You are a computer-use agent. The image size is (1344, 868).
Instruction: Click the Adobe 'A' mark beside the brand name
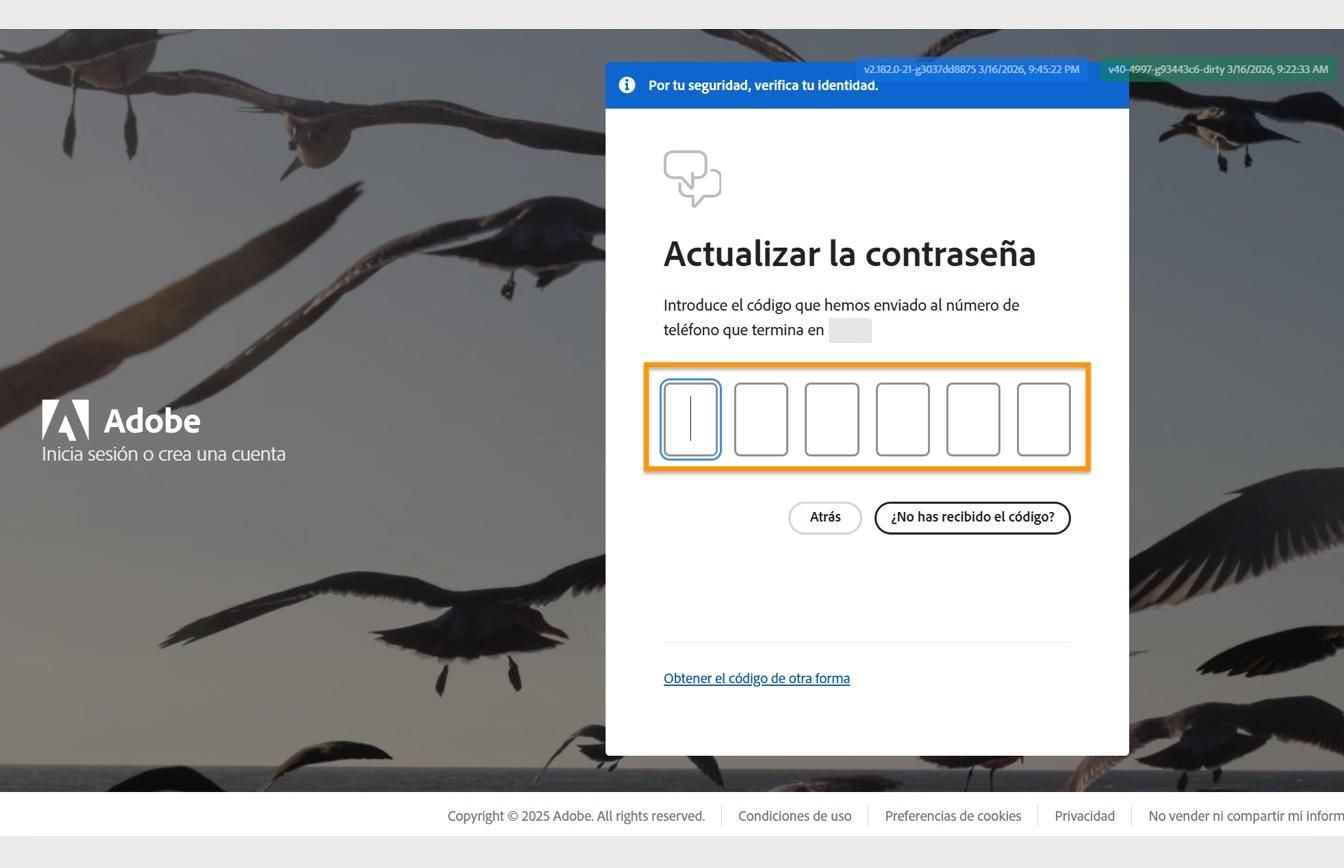click(x=65, y=419)
